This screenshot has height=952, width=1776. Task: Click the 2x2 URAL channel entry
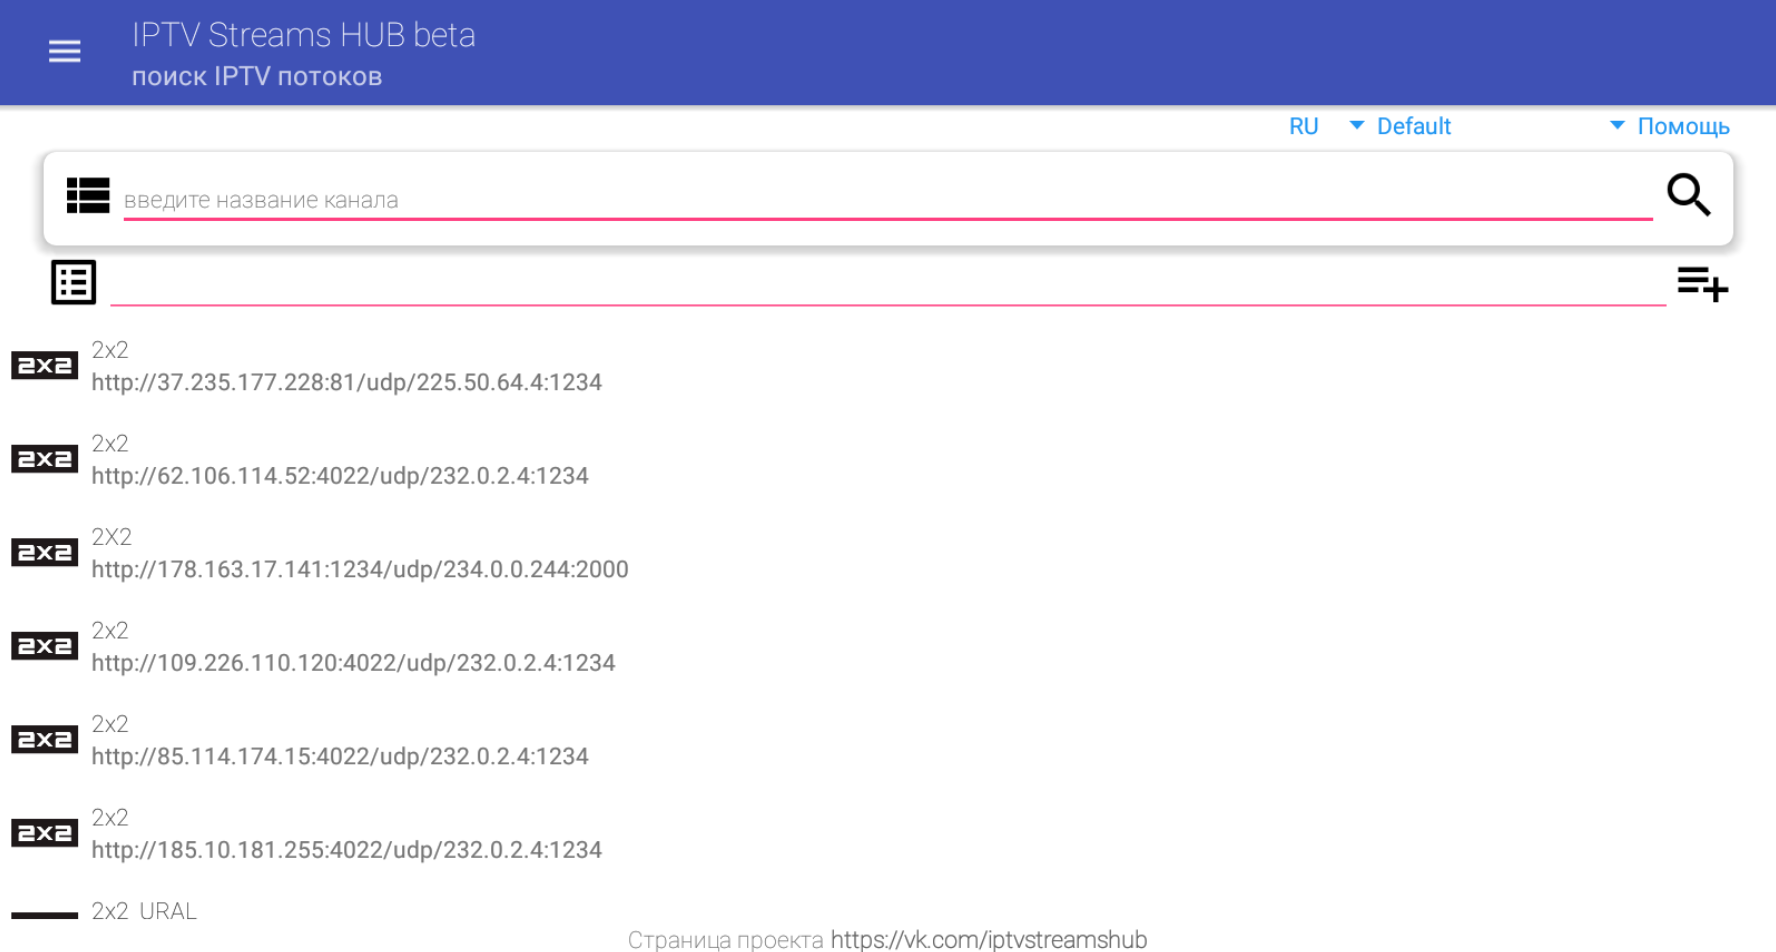pyautogui.click(x=144, y=911)
